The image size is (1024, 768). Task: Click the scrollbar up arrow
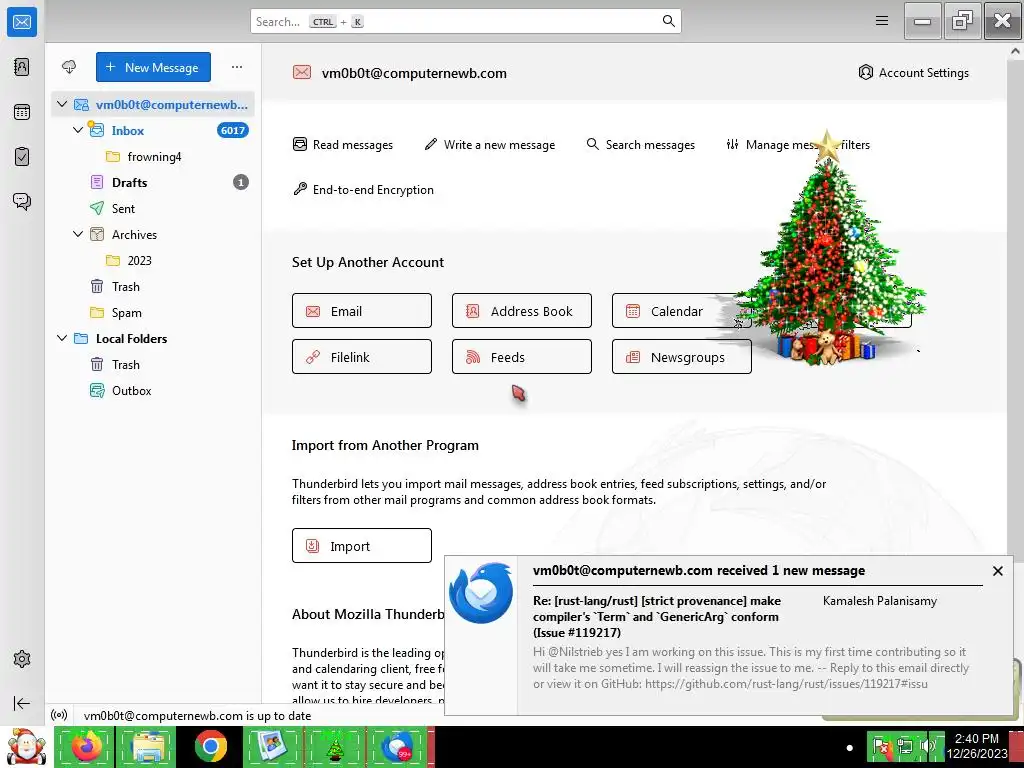tap(1016, 50)
